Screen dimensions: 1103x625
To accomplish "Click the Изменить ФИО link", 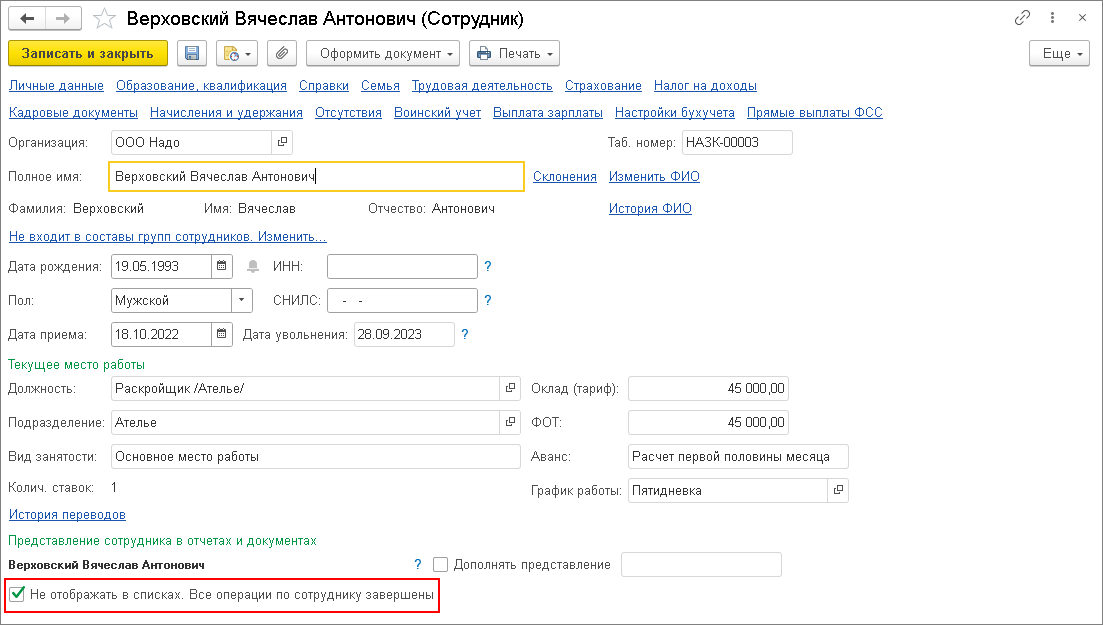I will click(654, 177).
